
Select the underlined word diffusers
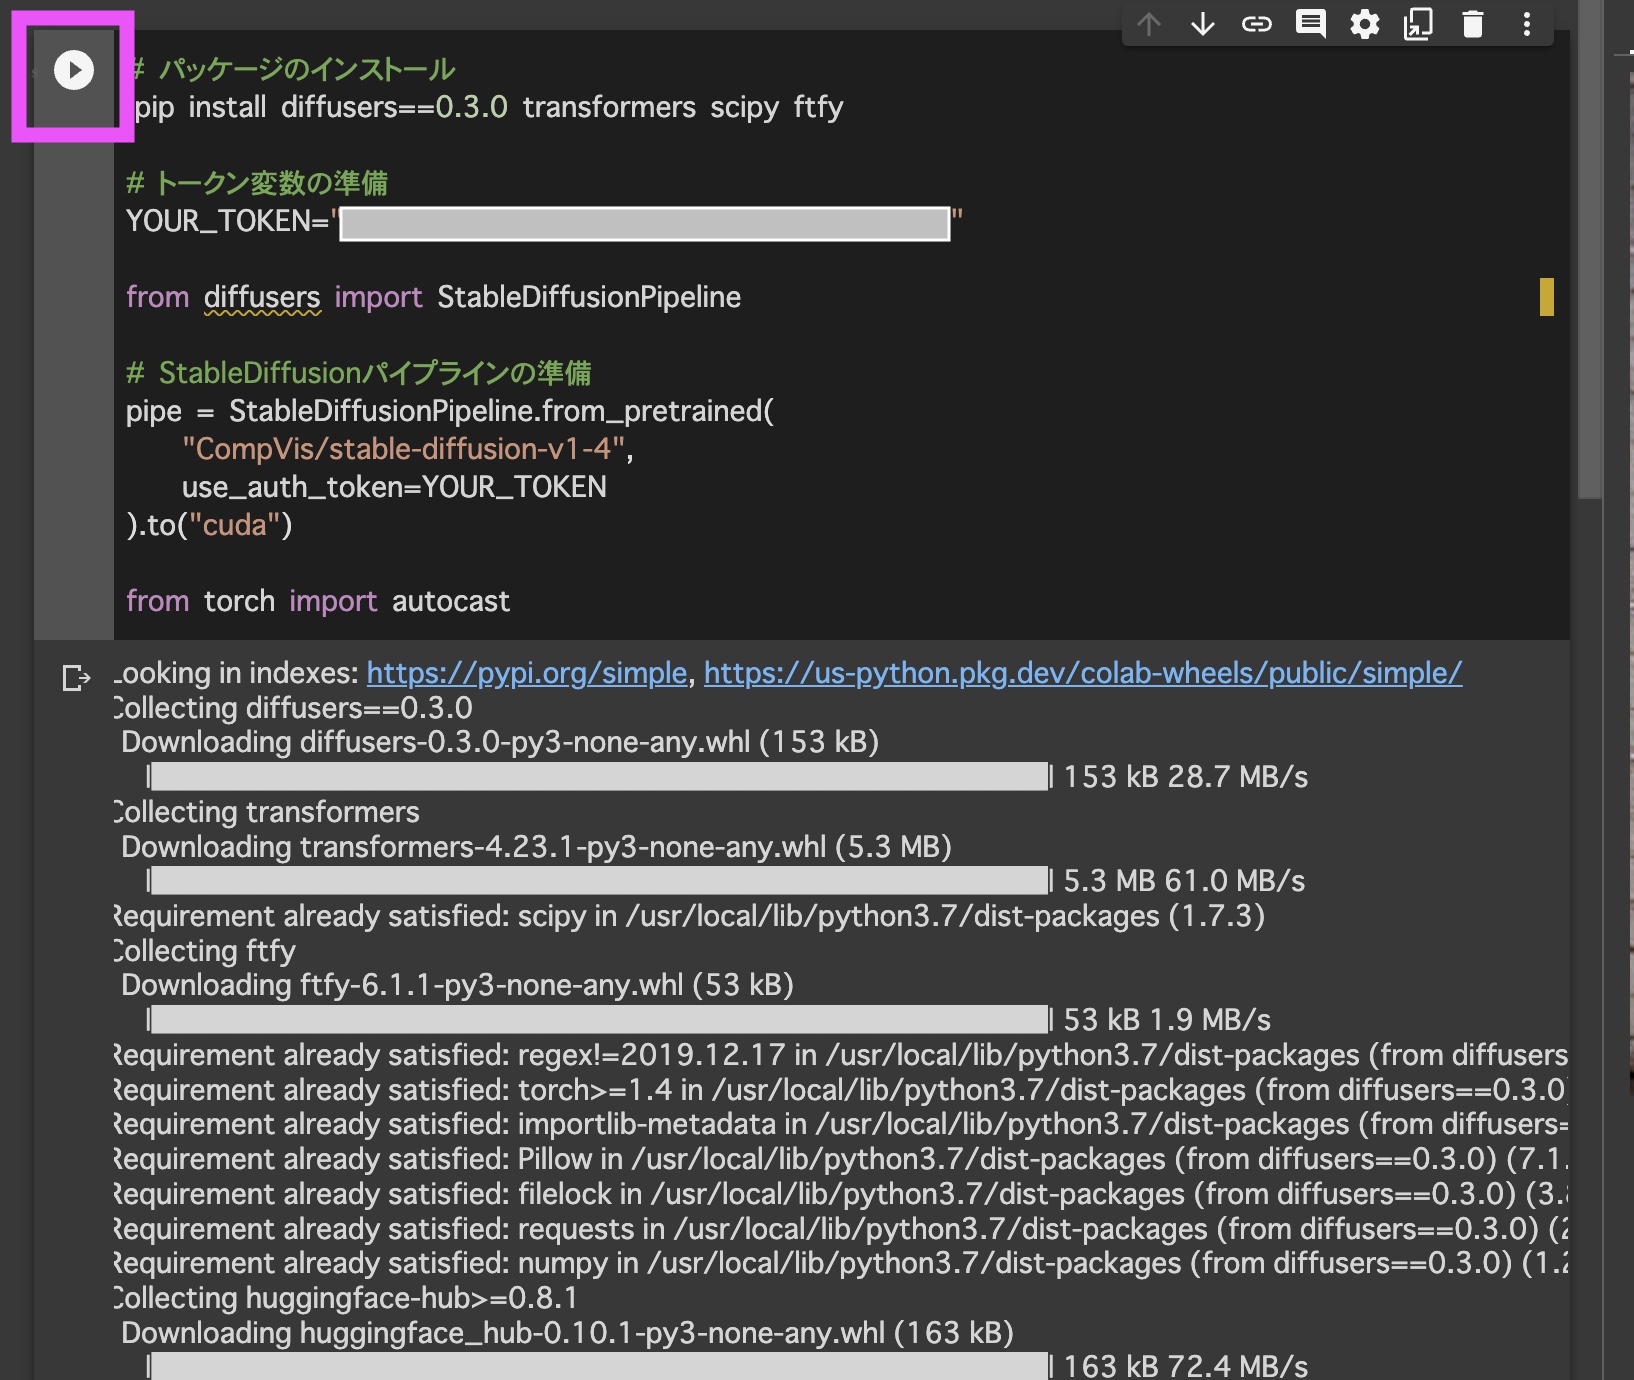(x=261, y=296)
